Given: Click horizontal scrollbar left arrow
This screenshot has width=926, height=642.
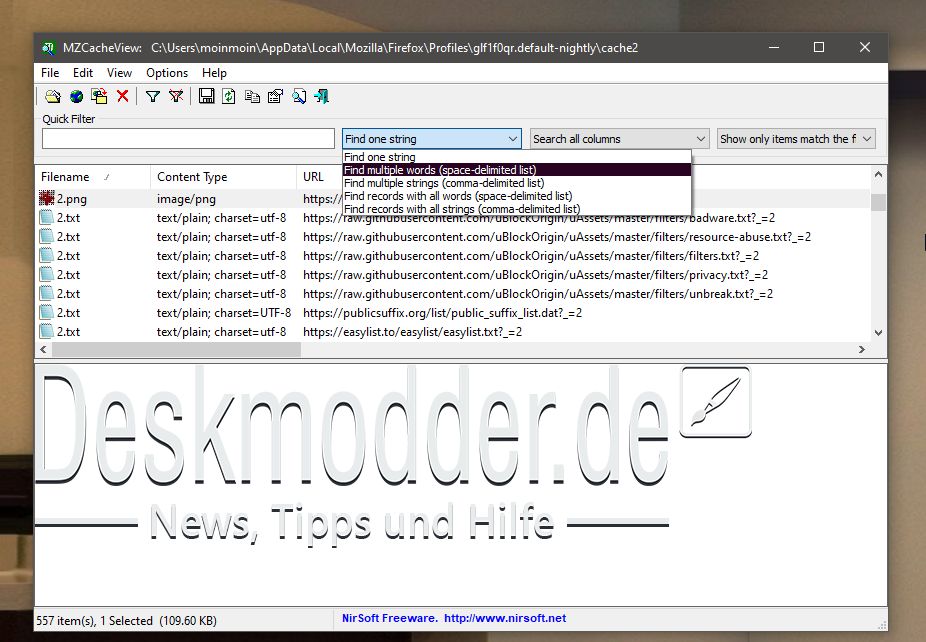Looking at the screenshot, I should [x=43, y=349].
